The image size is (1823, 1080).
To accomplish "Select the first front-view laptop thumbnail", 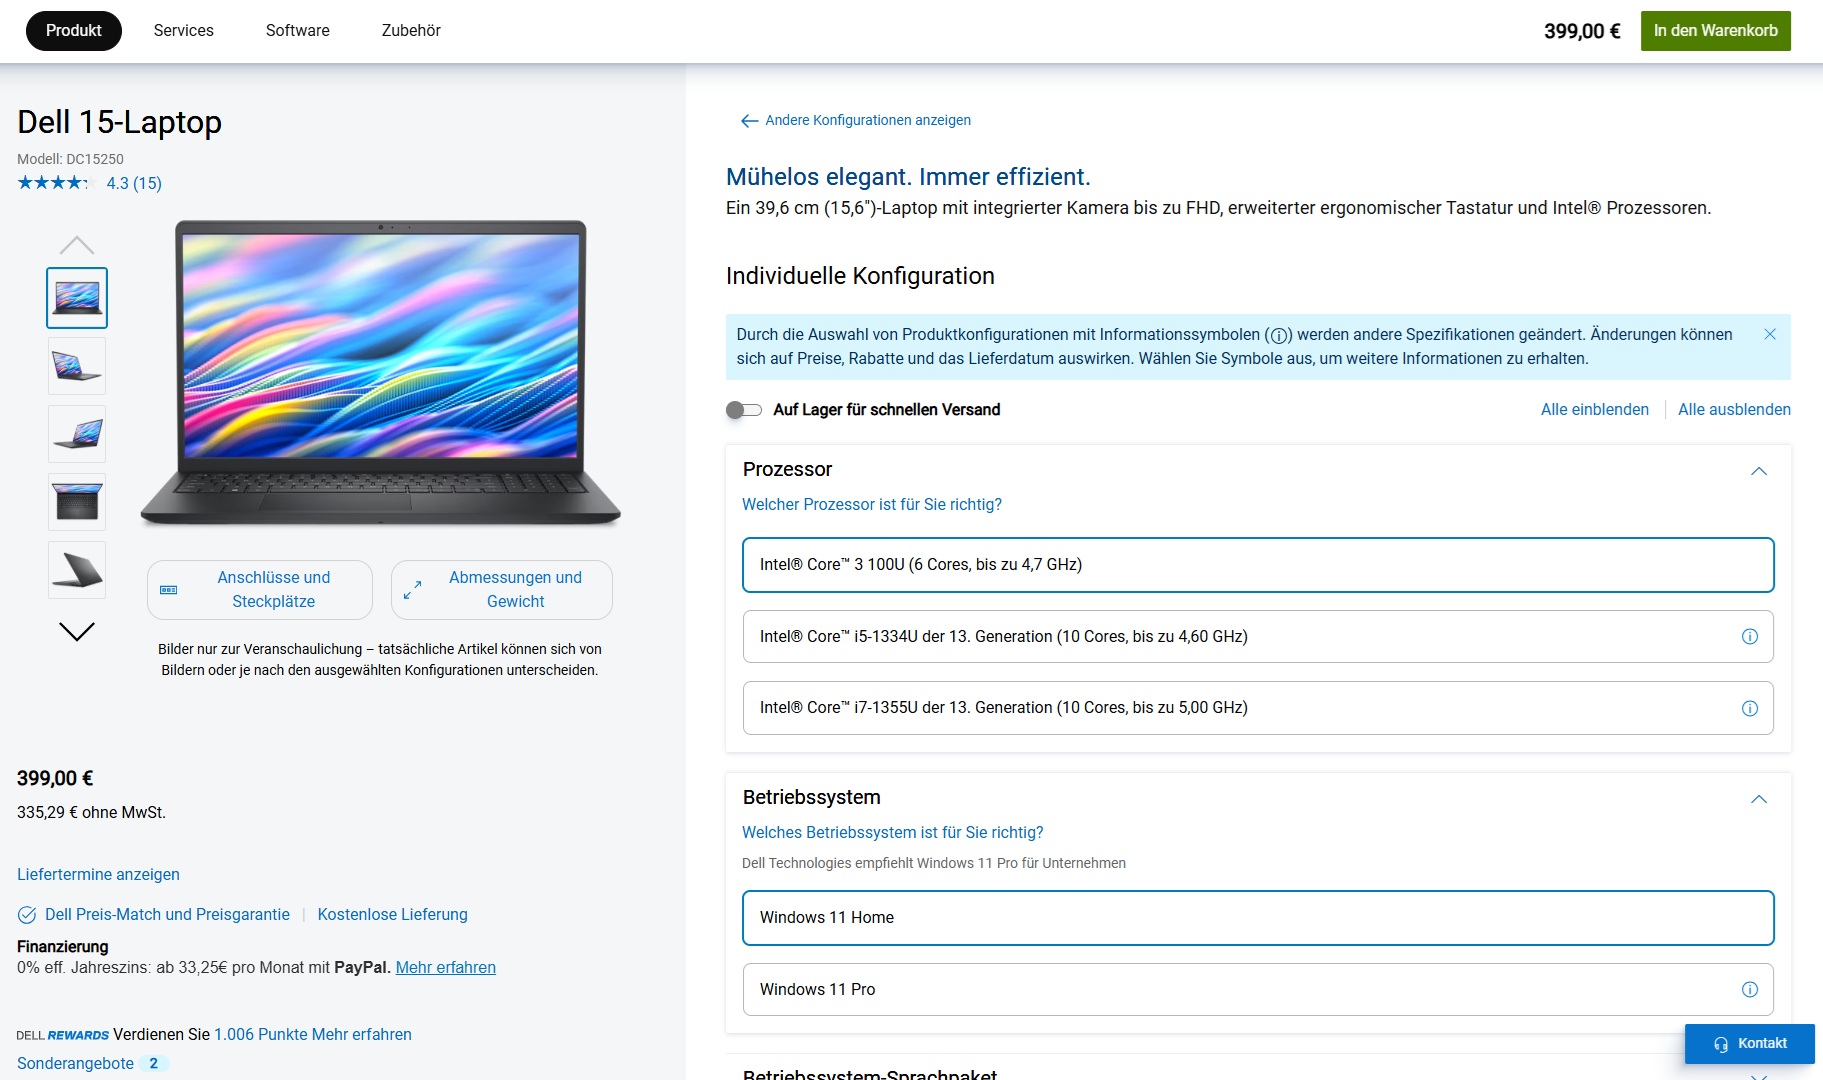I will [x=77, y=298].
